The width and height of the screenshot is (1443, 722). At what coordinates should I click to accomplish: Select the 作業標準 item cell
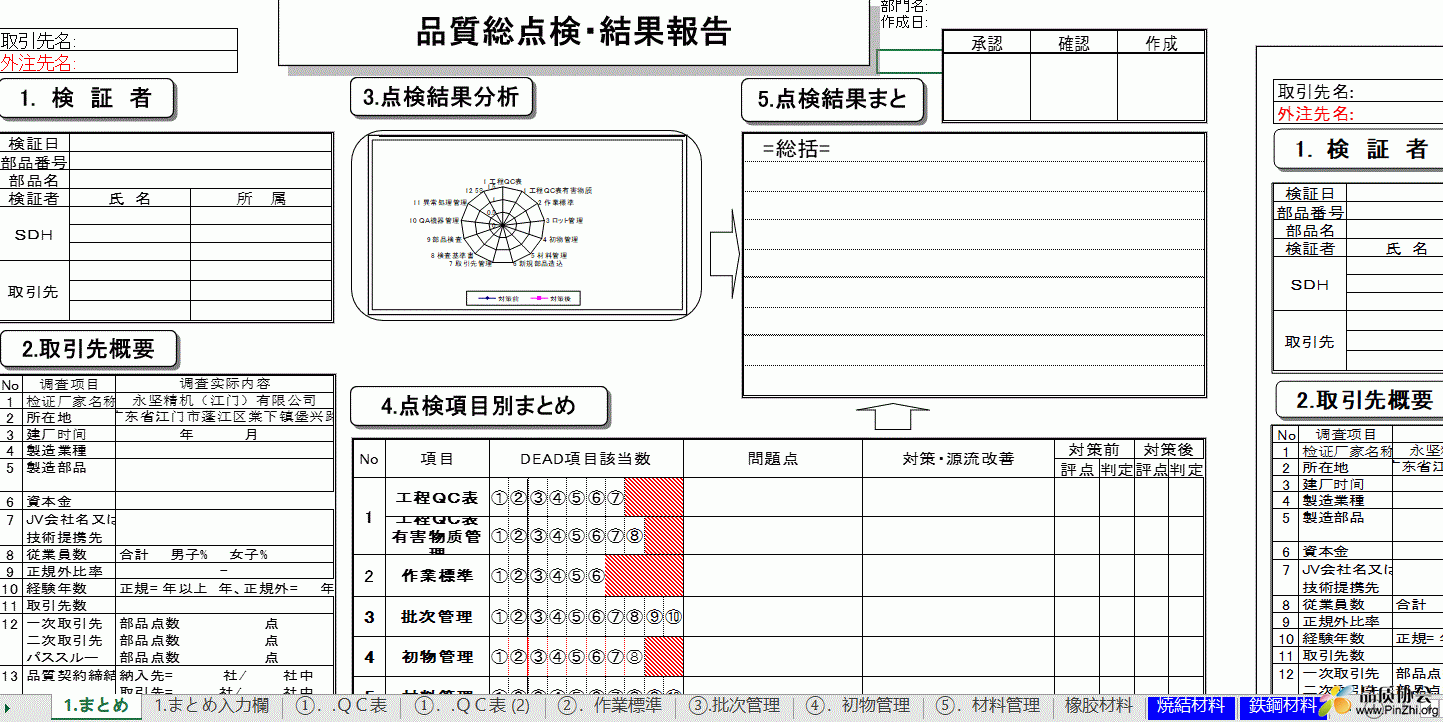(437, 576)
